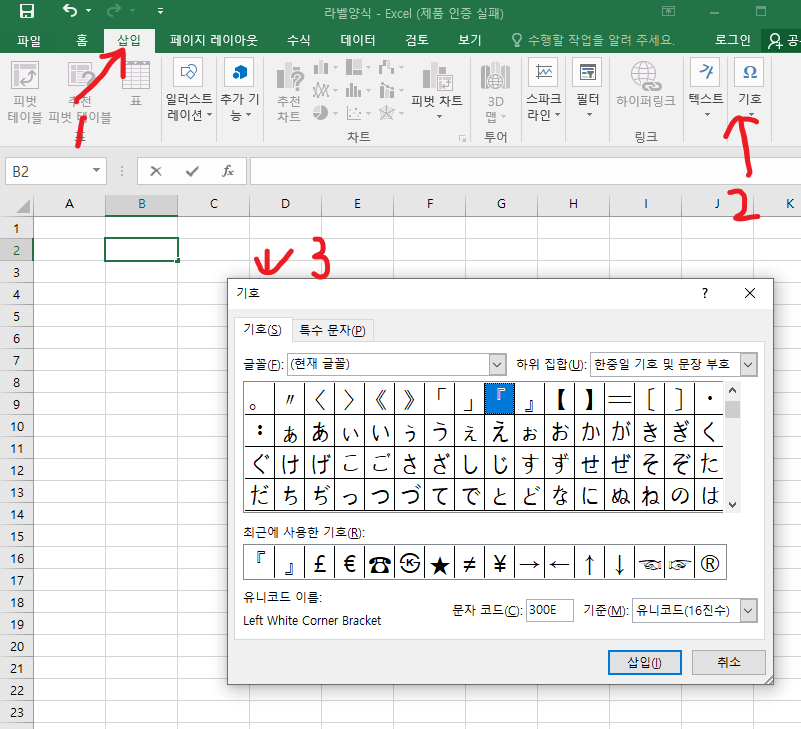Open the 파일 tab
Image resolution: width=801 pixels, height=729 pixels.
click(x=29, y=40)
